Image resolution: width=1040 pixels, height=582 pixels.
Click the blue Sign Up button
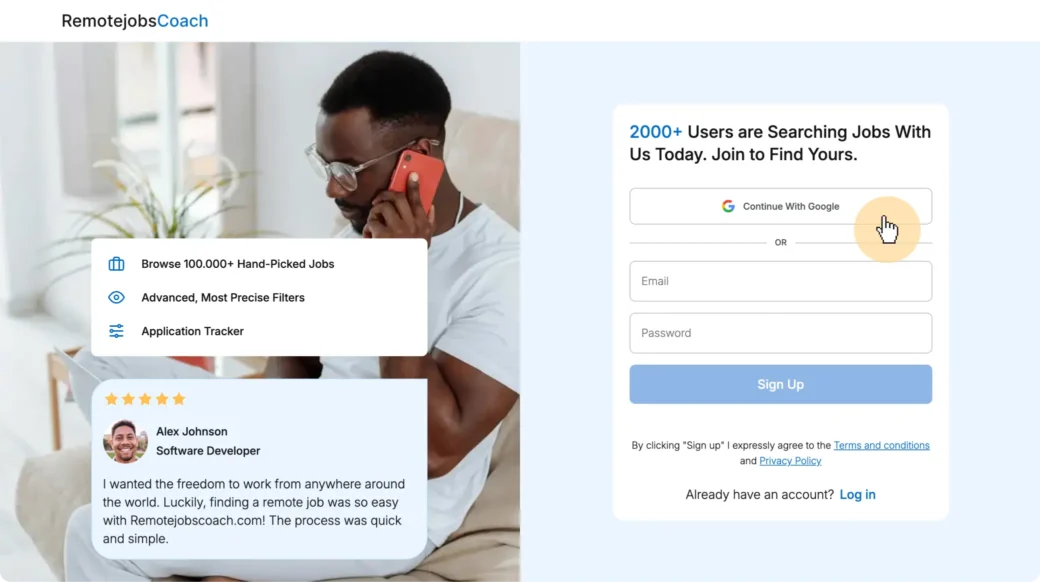coord(781,384)
